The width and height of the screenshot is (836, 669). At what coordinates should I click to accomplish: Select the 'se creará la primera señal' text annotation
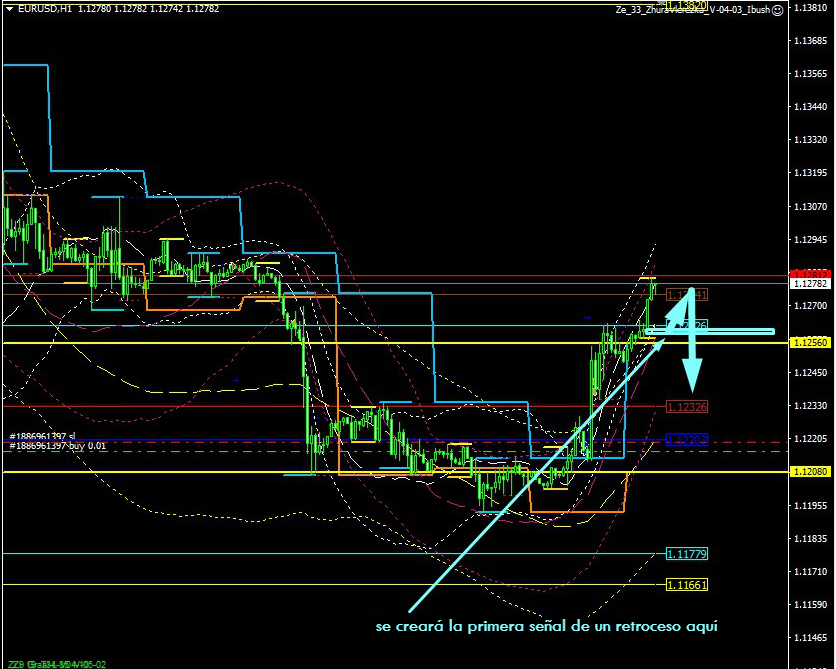(546, 627)
